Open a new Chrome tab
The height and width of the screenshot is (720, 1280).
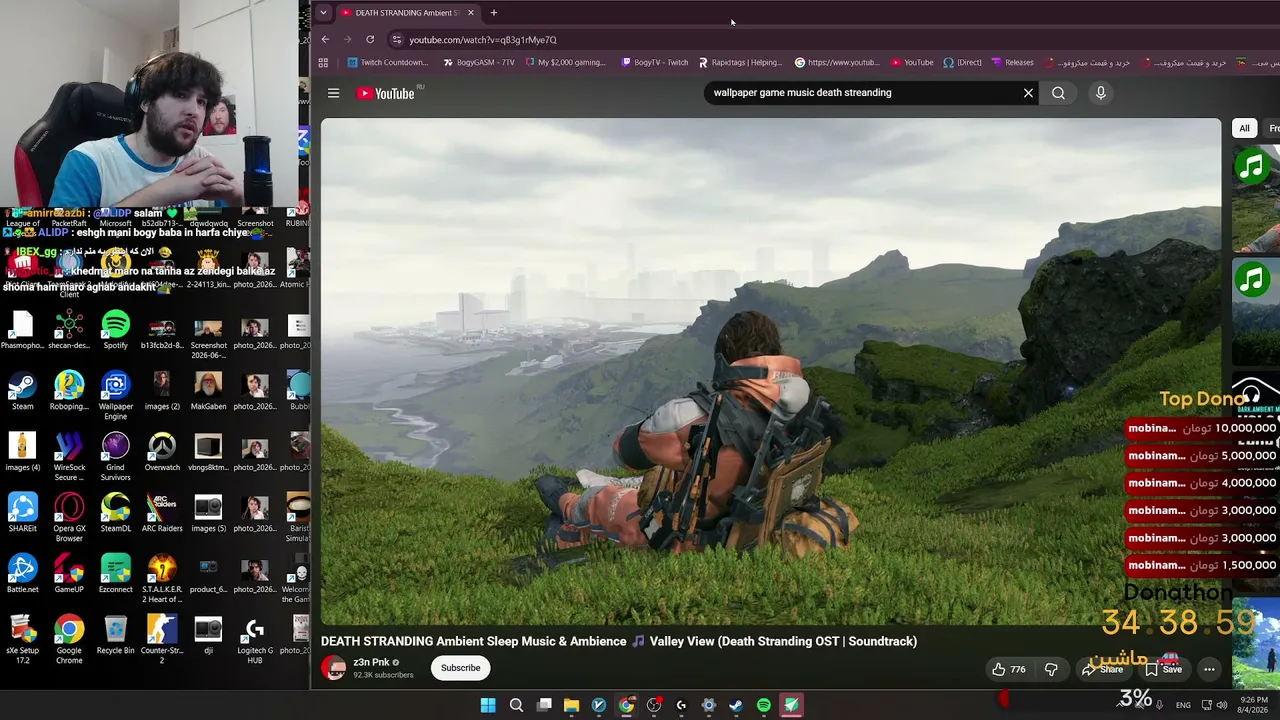tap(494, 12)
